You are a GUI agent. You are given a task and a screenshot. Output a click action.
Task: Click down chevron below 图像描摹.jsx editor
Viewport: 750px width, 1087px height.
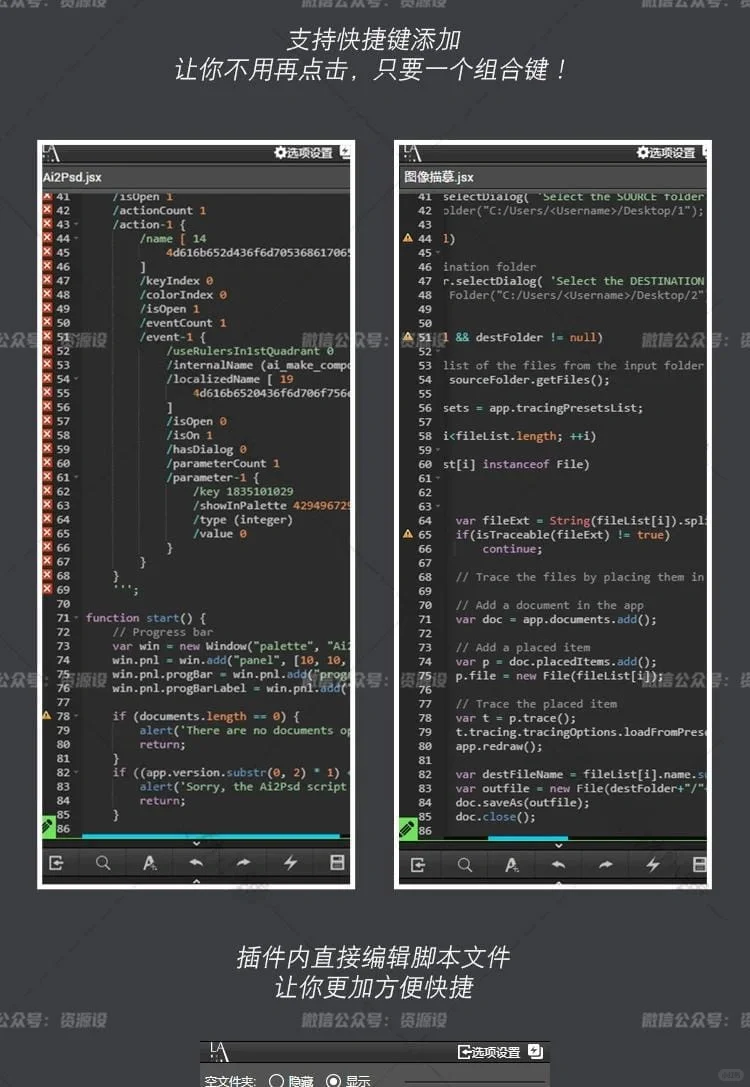click(559, 846)
